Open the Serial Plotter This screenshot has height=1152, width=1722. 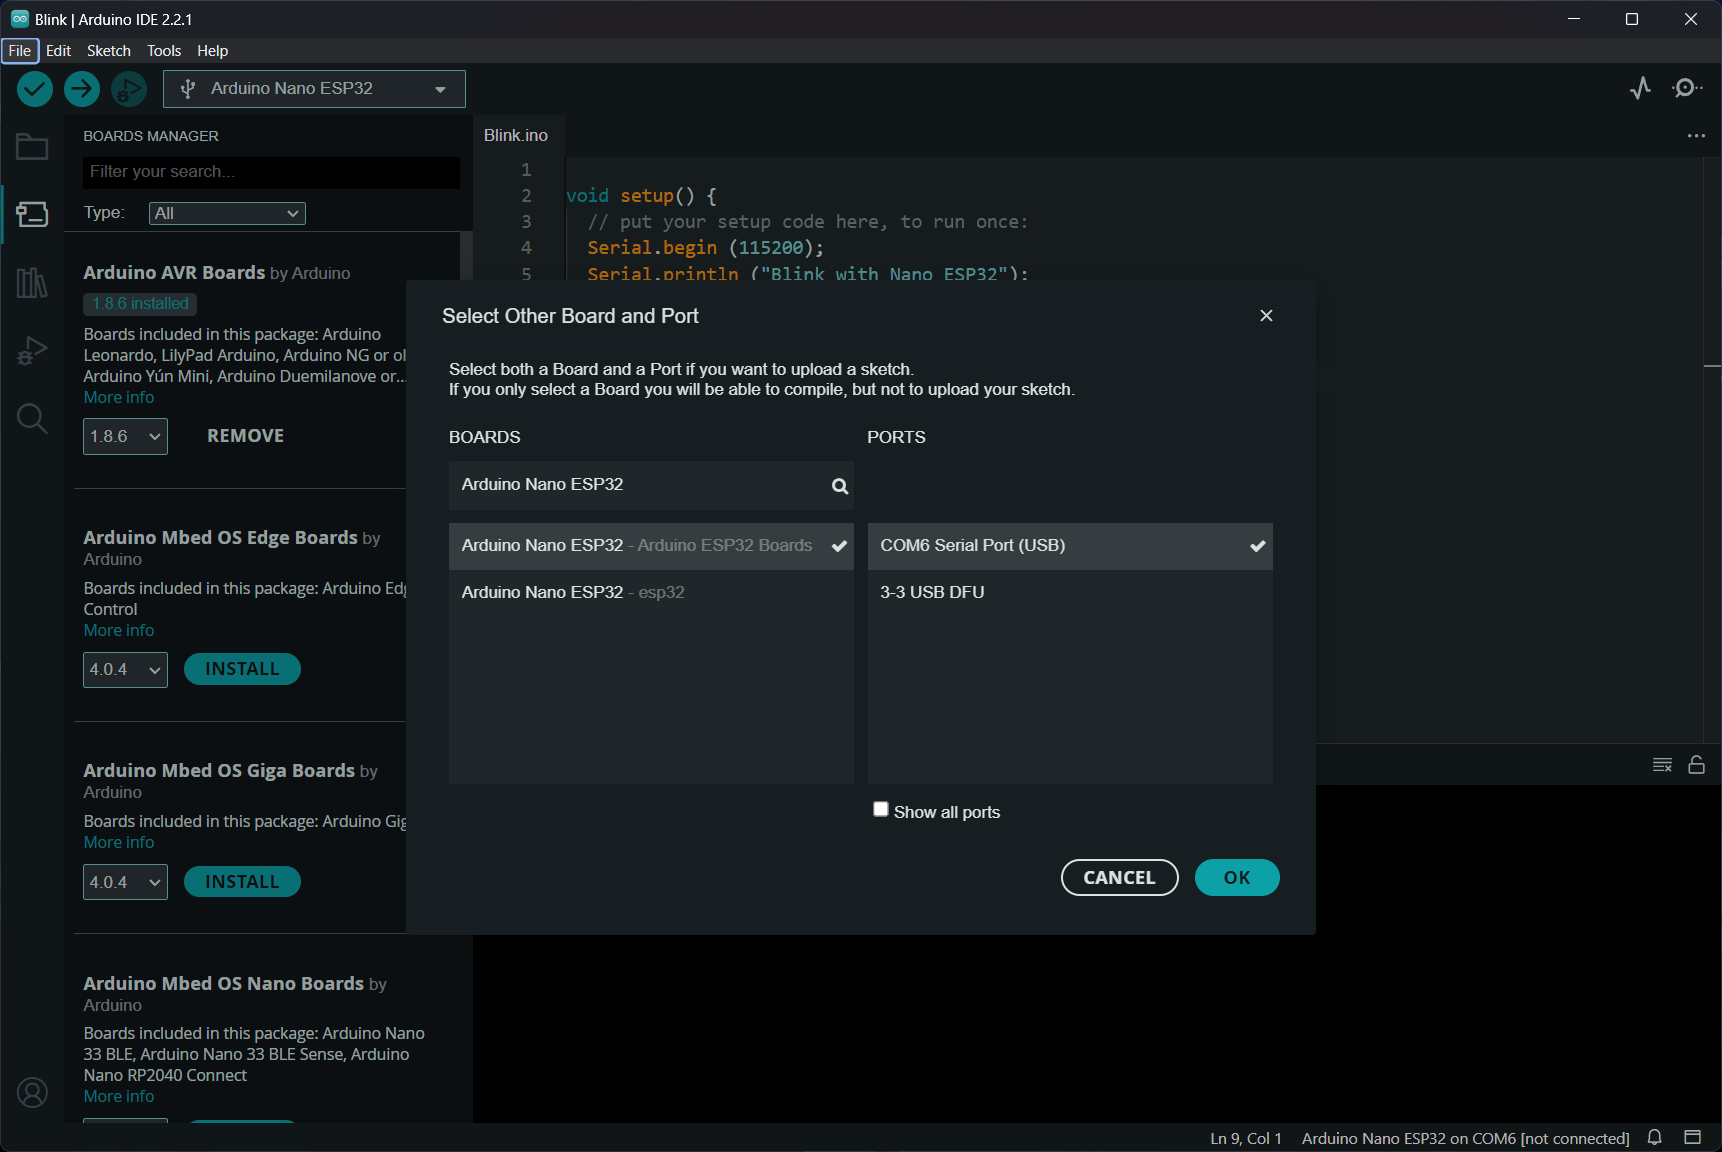pos(1640,88)
